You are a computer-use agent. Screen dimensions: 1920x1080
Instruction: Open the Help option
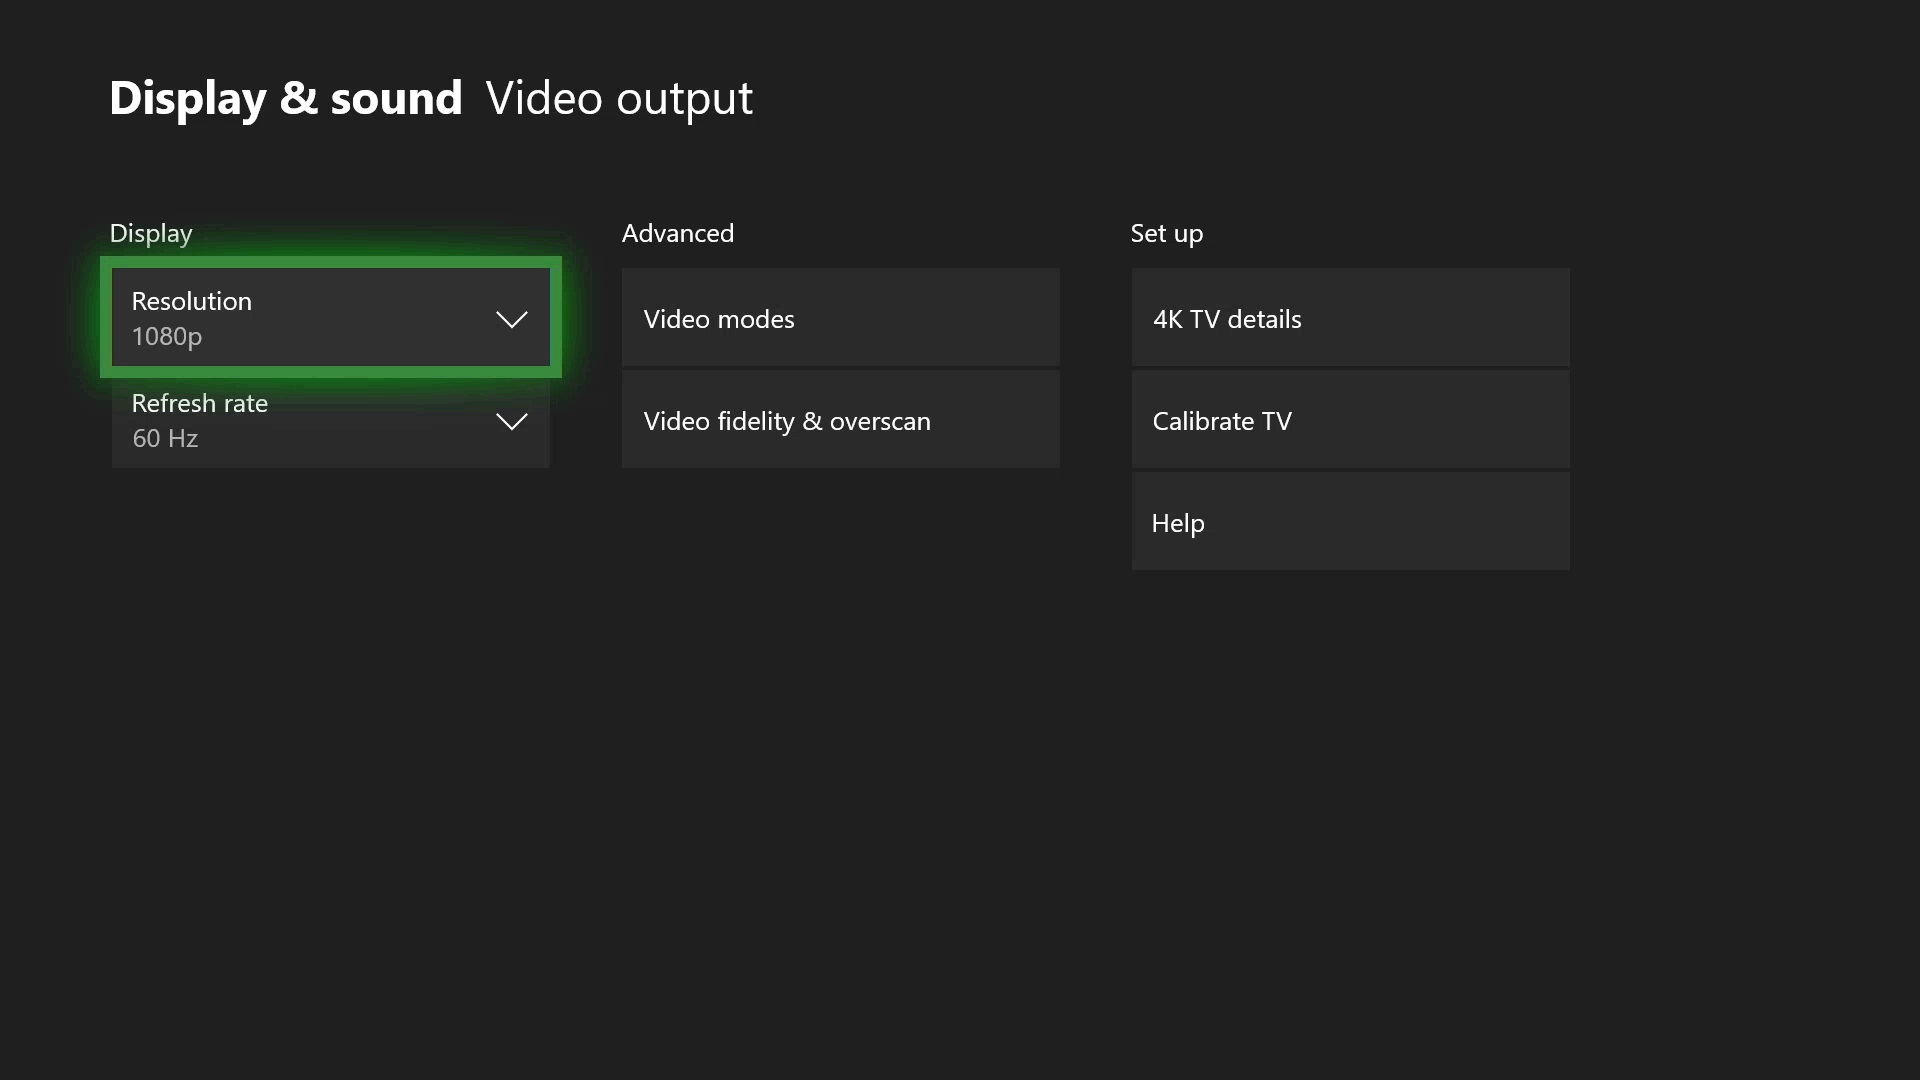pyautogui.click(x=1349, y=521)
